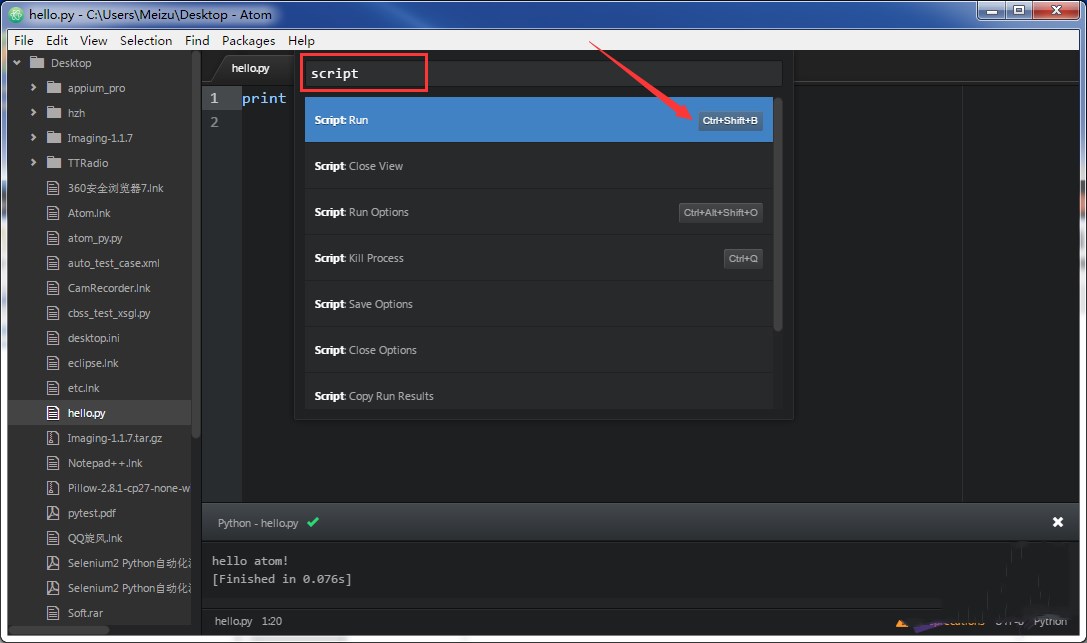Choose Script: Save Options command
The width and height of the screenshot is (1087, 643).
tap(539, 303)
